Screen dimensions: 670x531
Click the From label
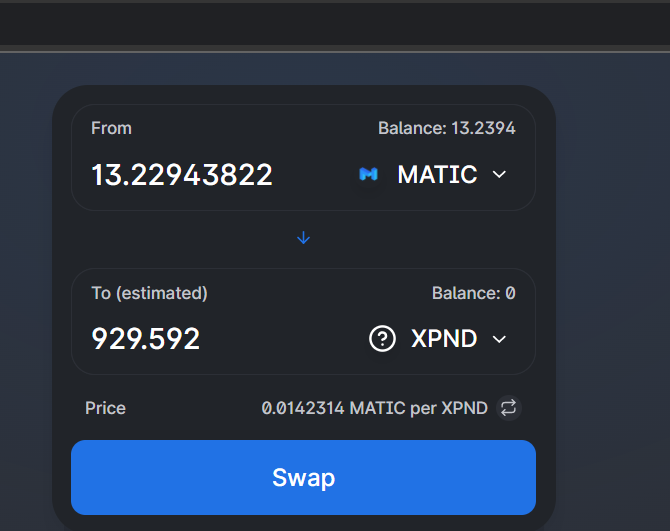pos(111,128)
